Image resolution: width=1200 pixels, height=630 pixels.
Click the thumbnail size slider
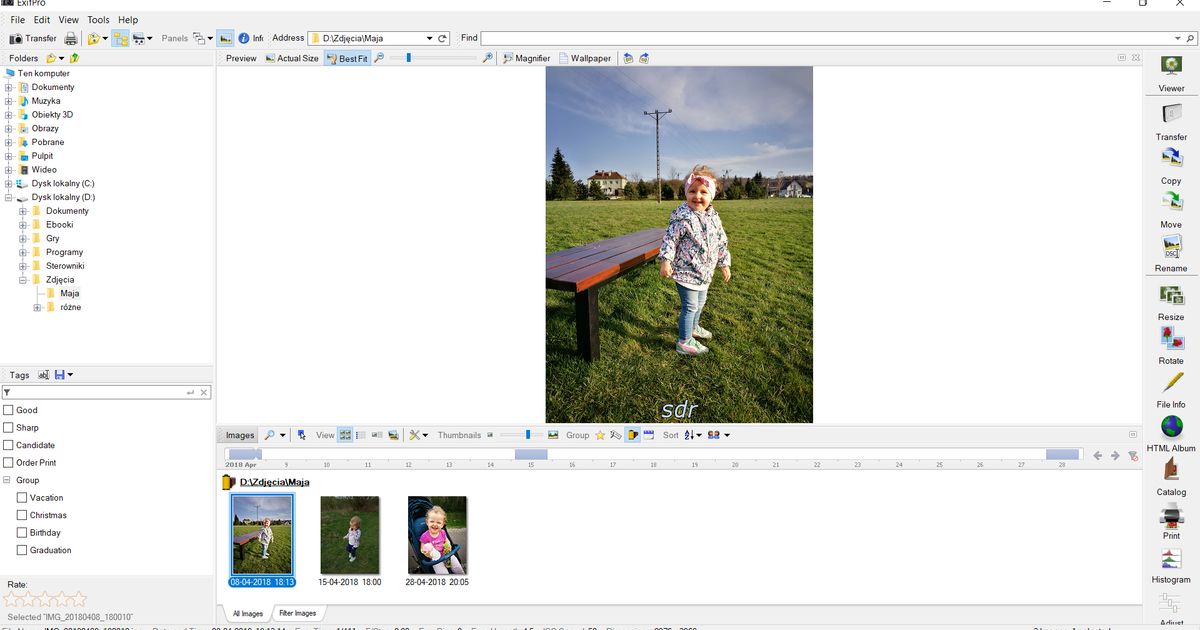[528, 435]
